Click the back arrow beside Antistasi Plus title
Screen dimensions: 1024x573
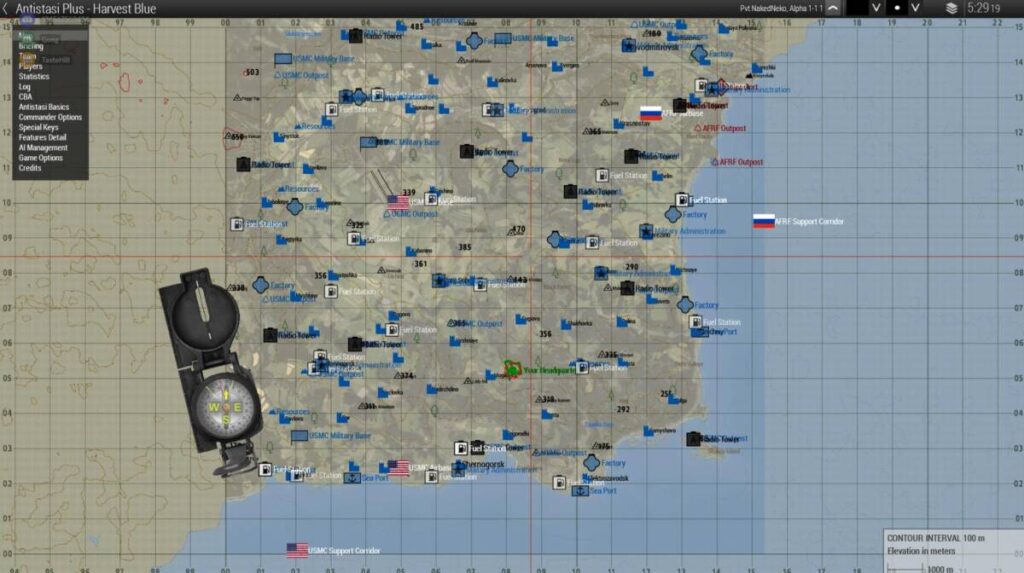coord(6,9)
